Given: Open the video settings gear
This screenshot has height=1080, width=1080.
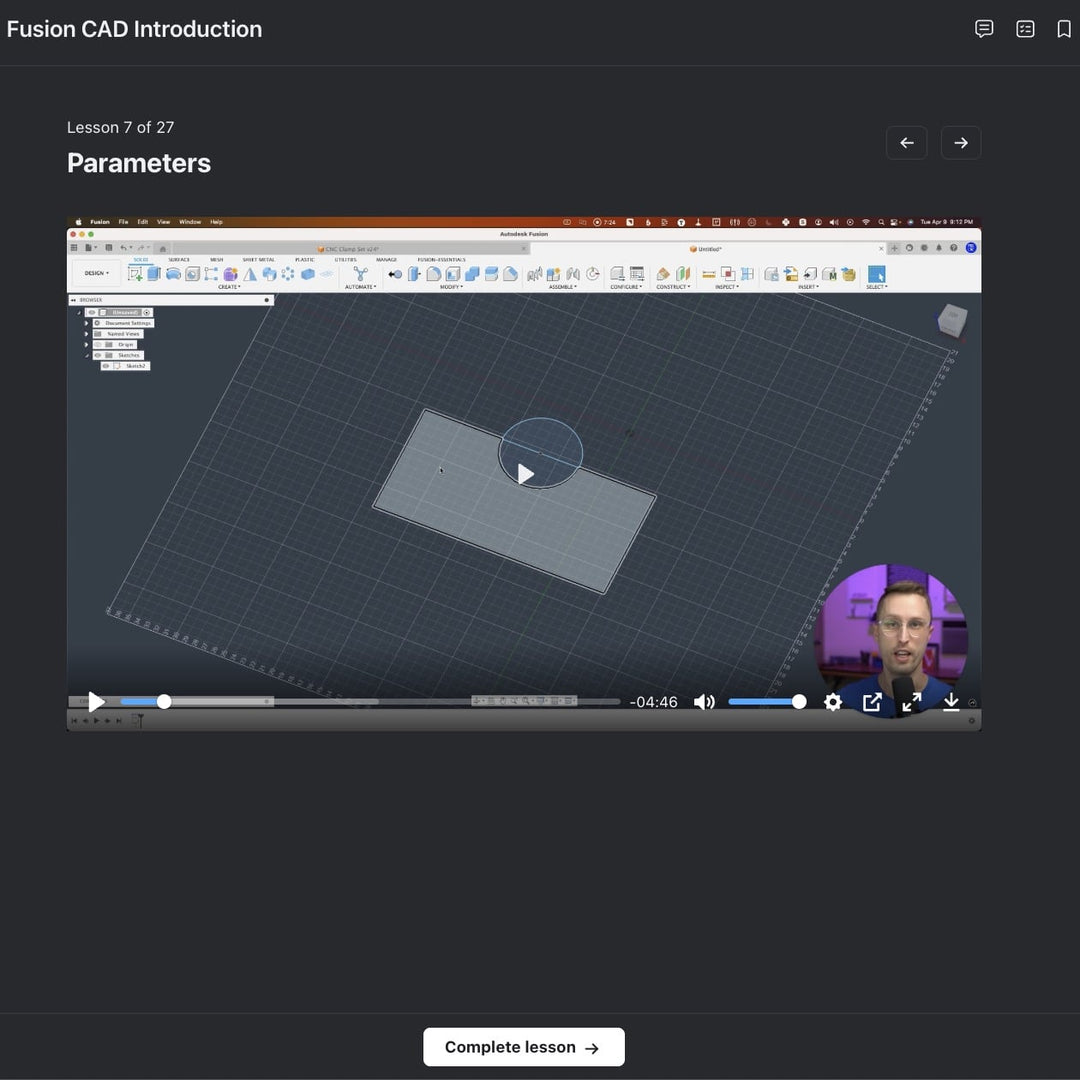Looking at the screenshot, I should click(x=832, y=702).
